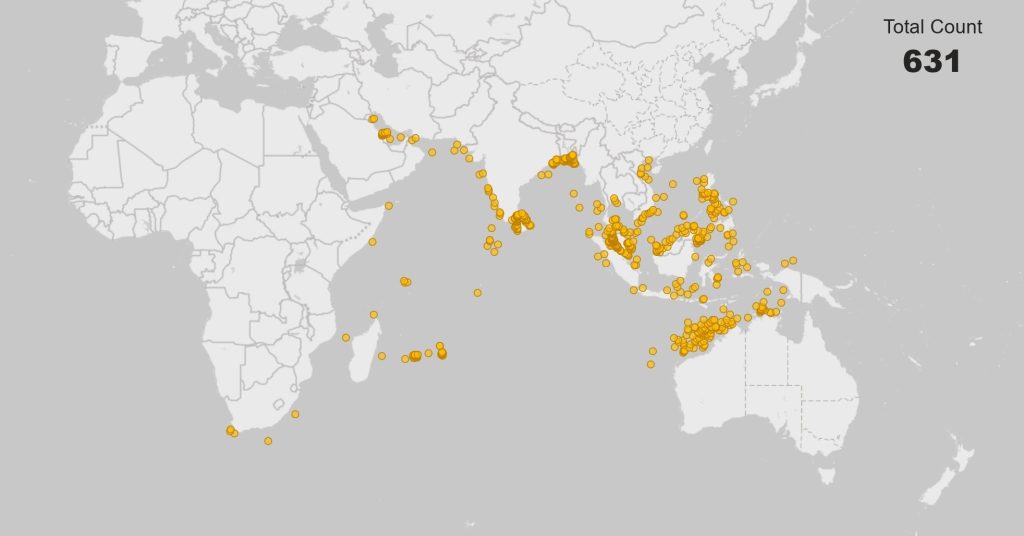
Task: Select the 631 total count number
Action: 931,61
